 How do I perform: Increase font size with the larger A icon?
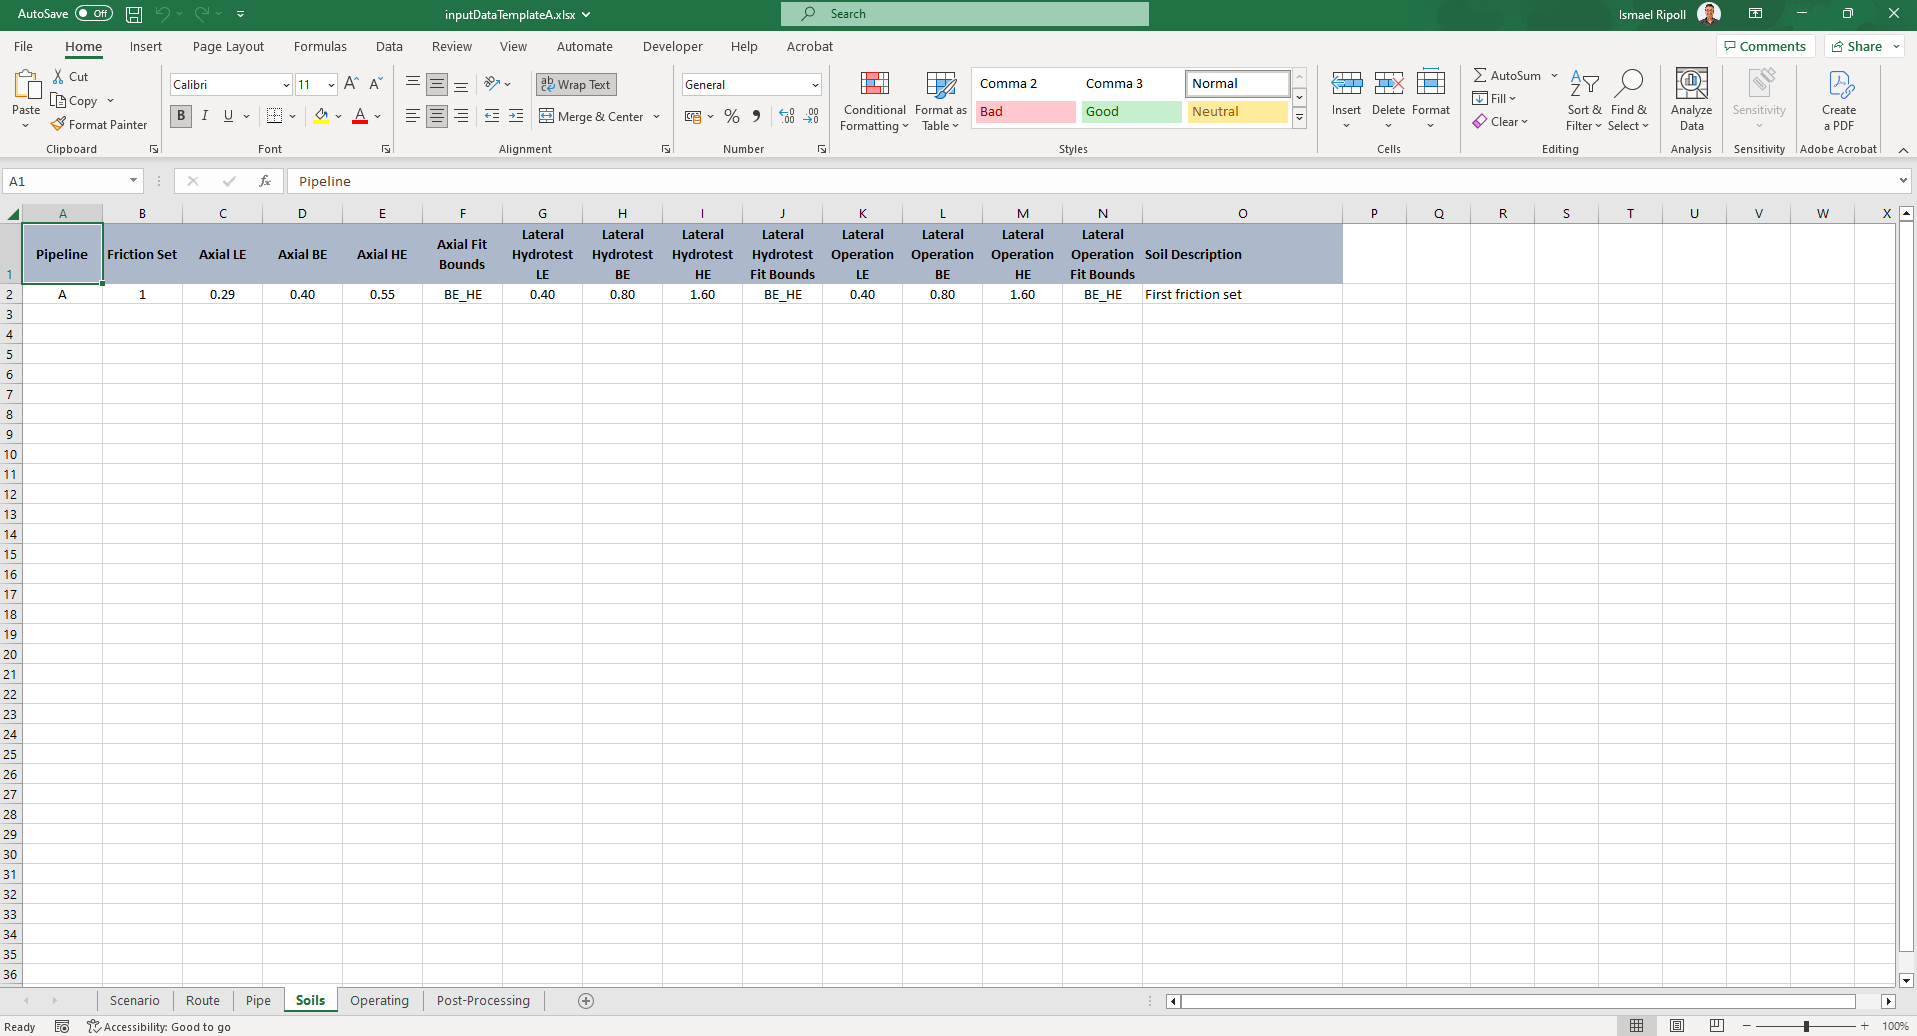click(350, 85)
